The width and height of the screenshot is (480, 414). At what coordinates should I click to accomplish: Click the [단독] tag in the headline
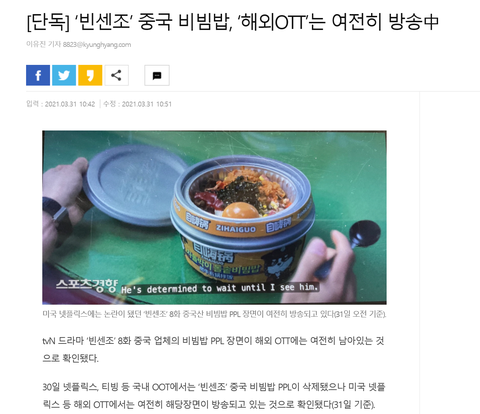pyautogui.click(x=48, y=22)
